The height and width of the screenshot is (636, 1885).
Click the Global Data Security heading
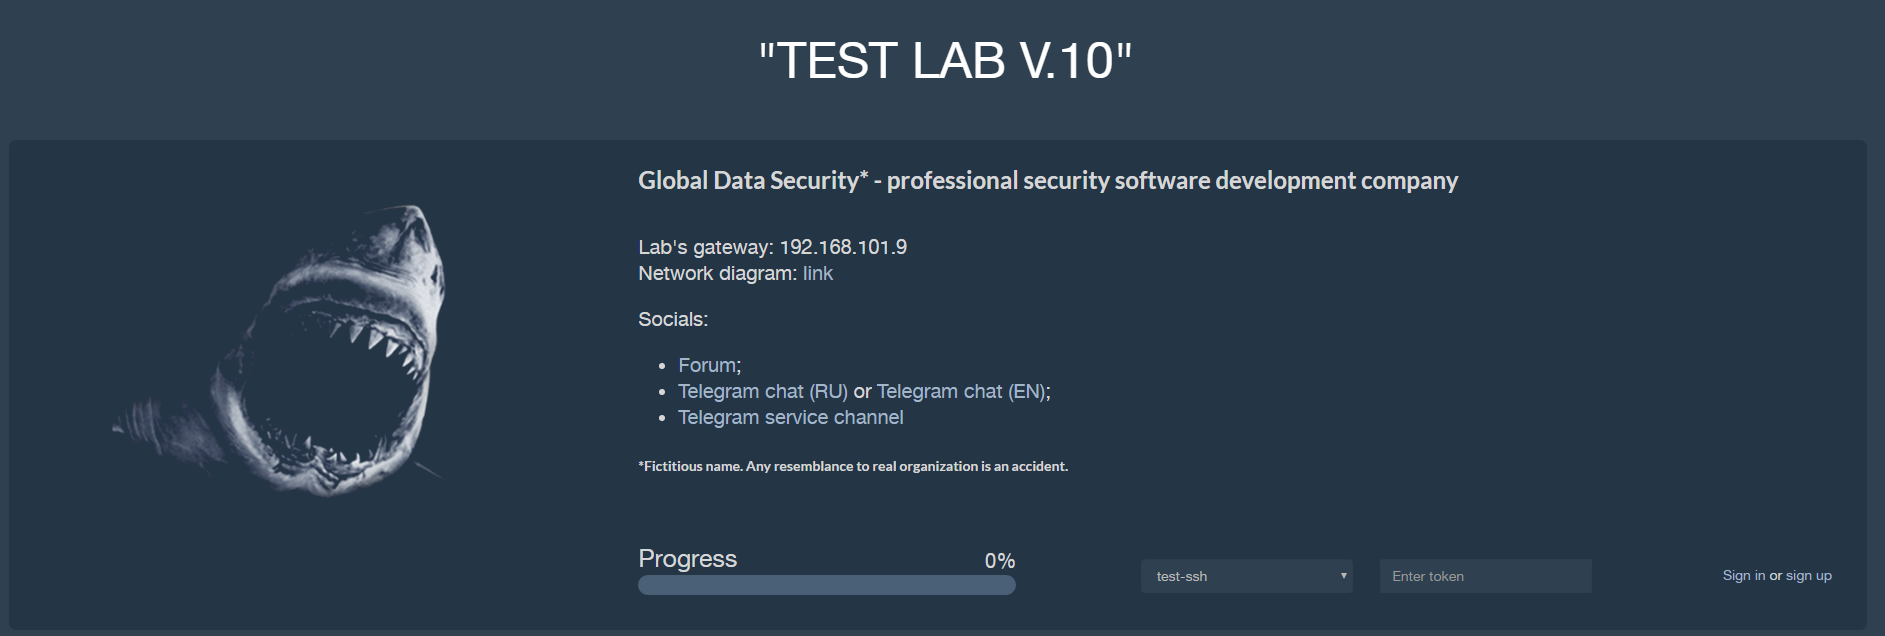coord(1048,181)
